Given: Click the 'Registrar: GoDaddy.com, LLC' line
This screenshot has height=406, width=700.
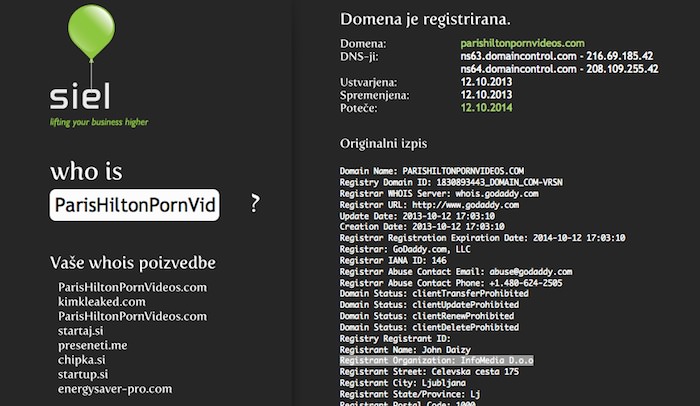Looking at the screenshot, I should click(405, 249).
